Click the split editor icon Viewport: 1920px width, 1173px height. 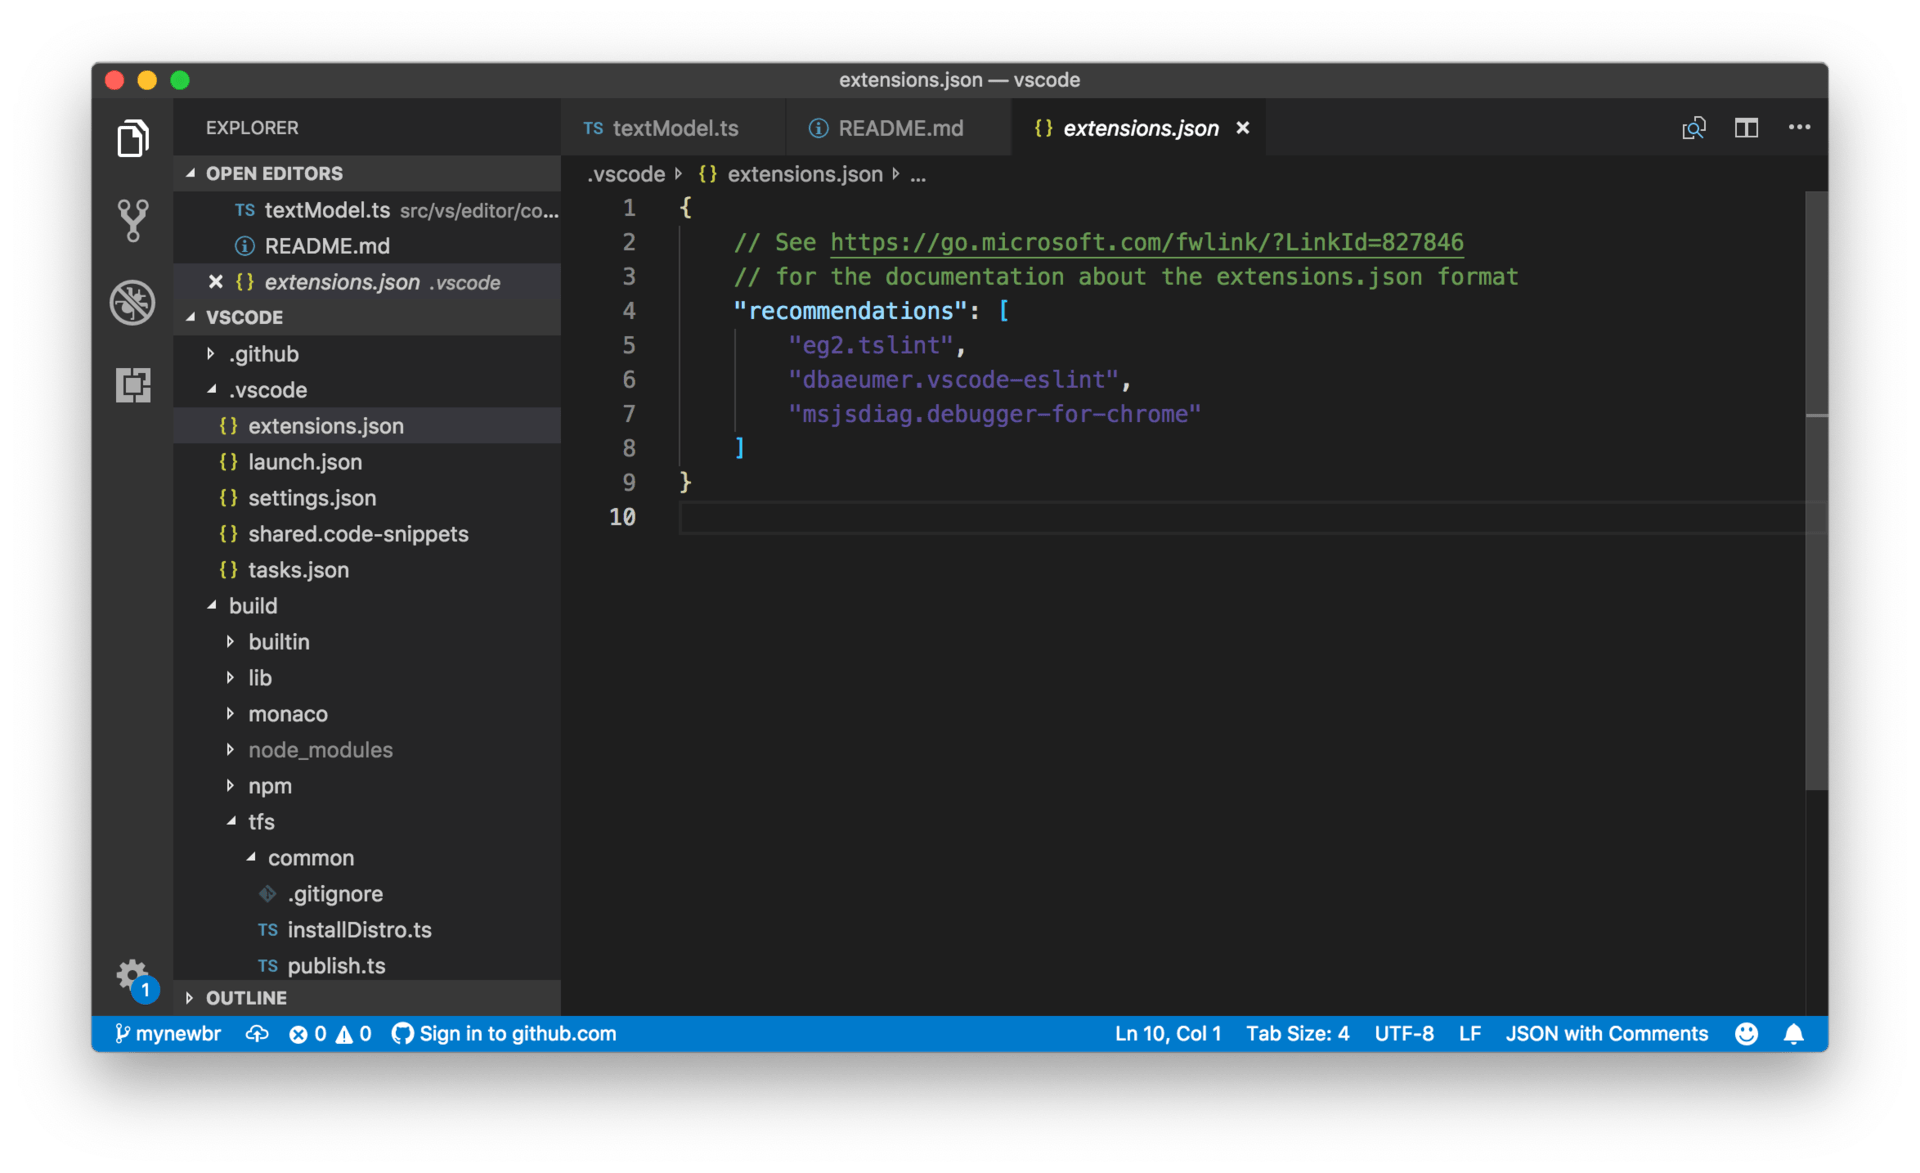[1746, 128]
